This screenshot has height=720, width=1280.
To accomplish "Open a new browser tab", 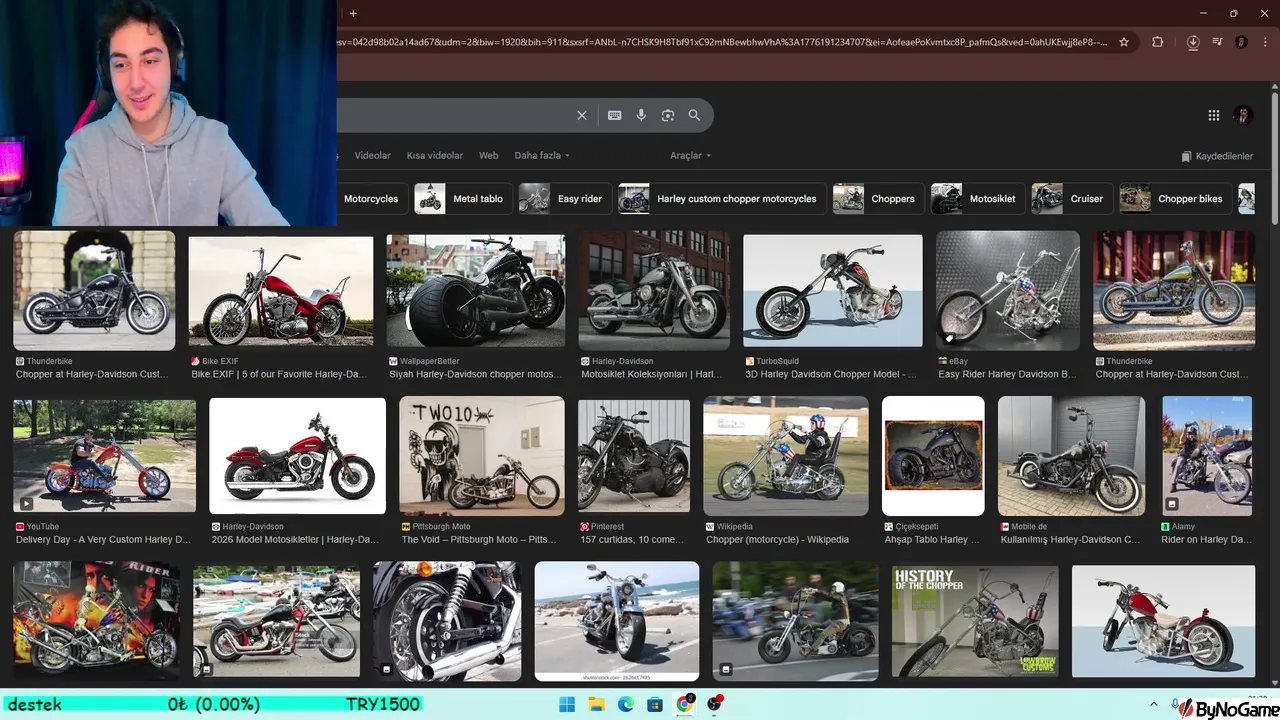I will 353,13.
